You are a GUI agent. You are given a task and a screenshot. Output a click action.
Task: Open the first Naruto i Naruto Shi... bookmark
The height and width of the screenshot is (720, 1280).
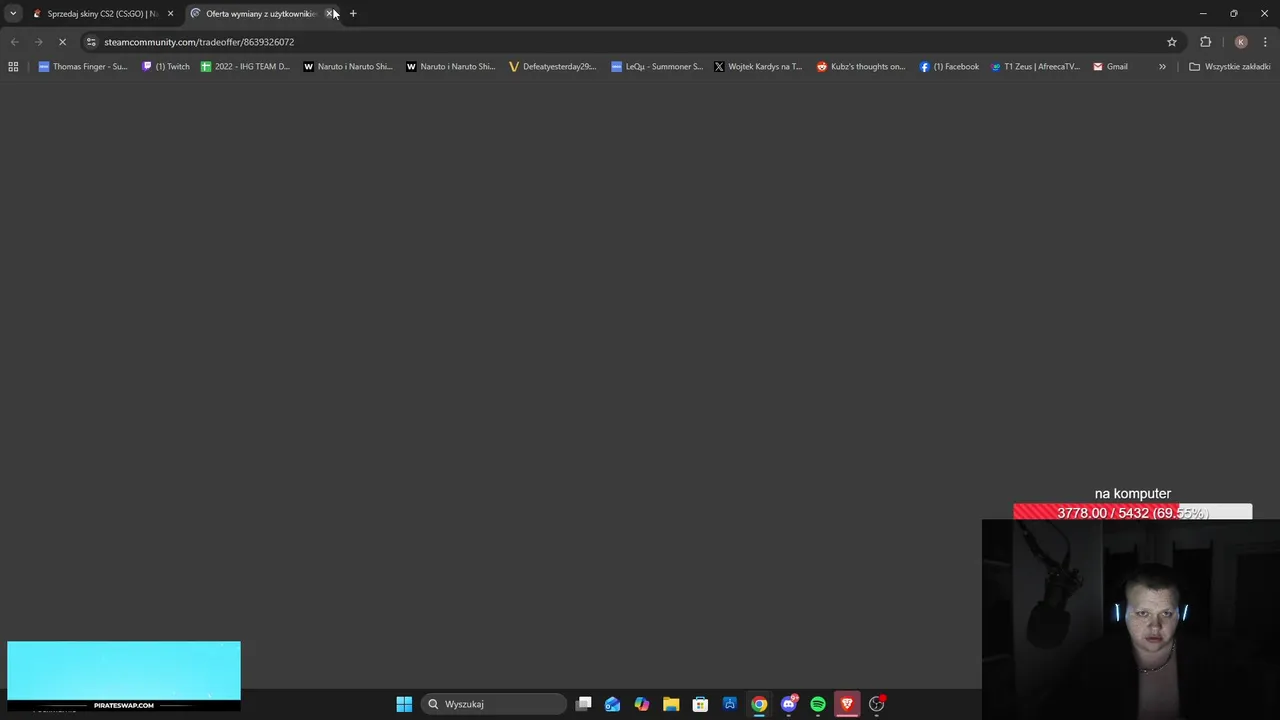point(348,67)
